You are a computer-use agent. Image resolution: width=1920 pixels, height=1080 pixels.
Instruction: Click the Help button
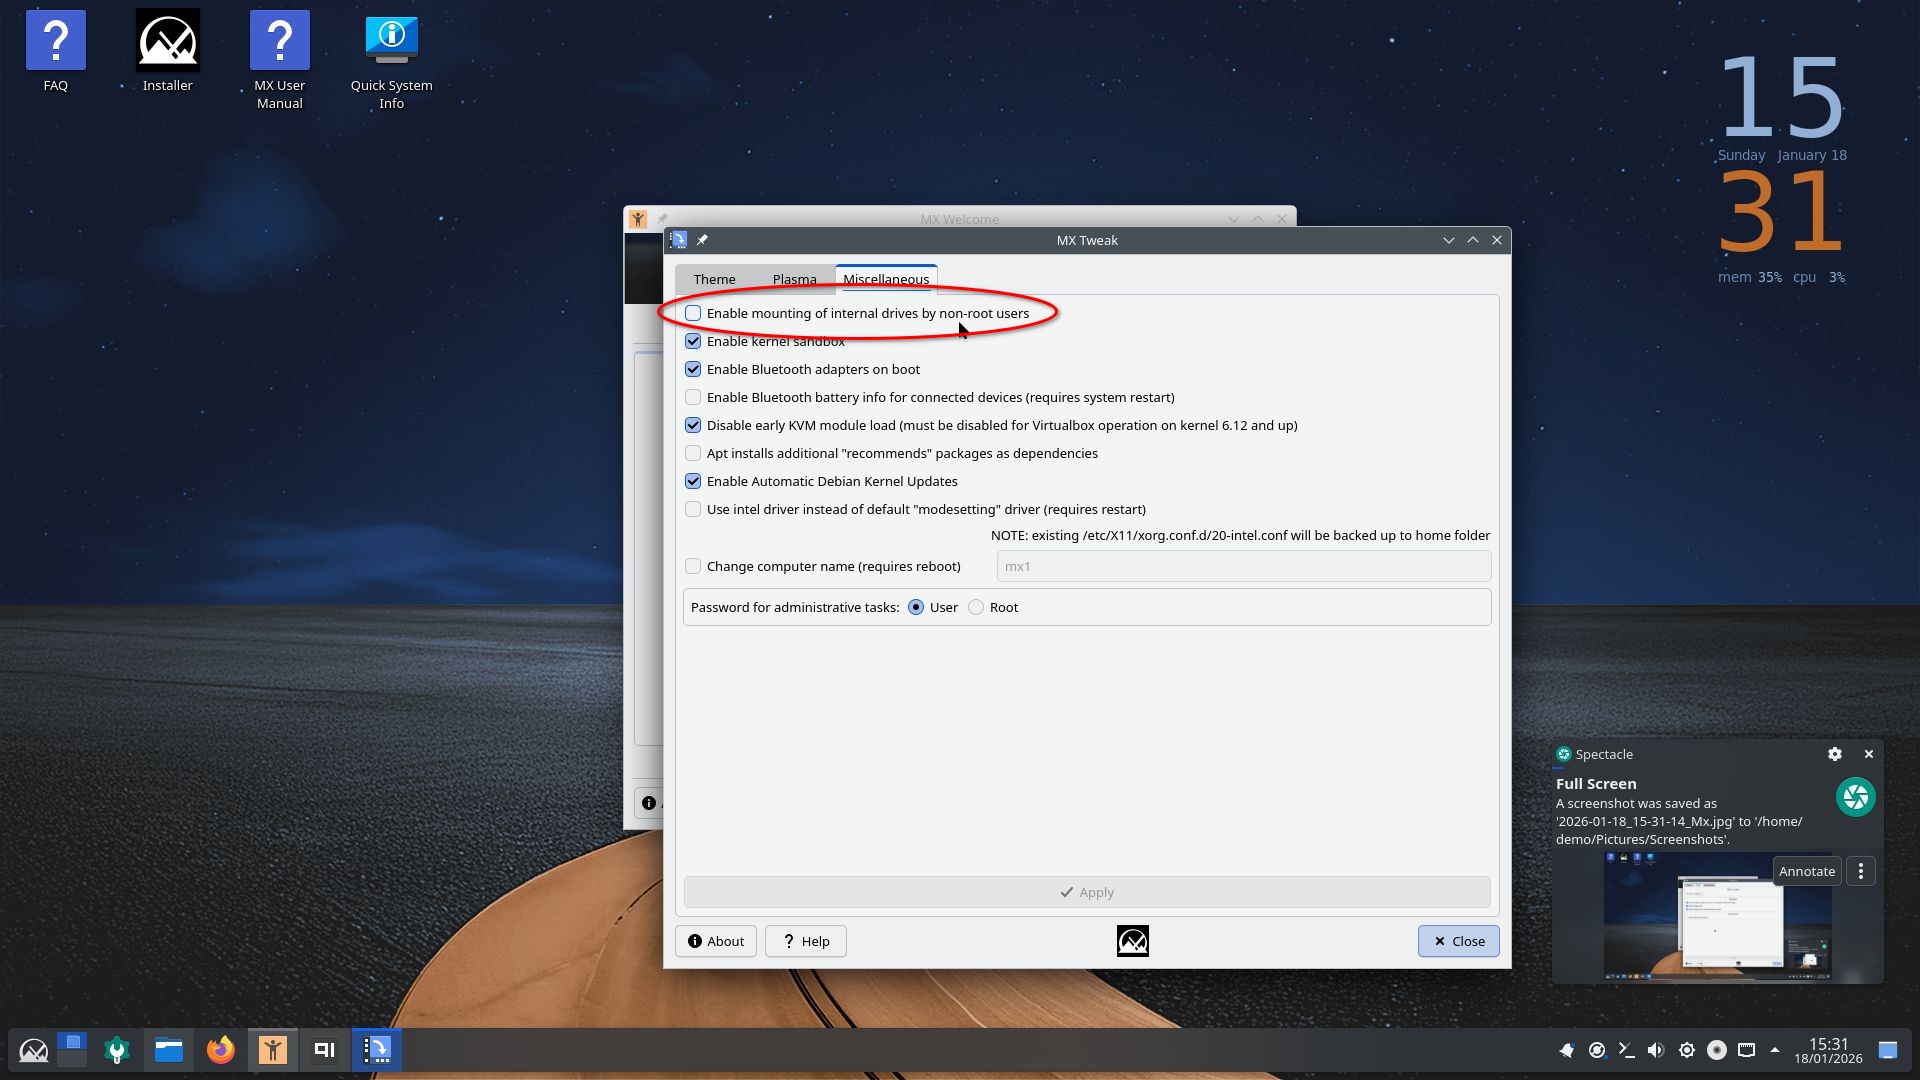(805, 941)
